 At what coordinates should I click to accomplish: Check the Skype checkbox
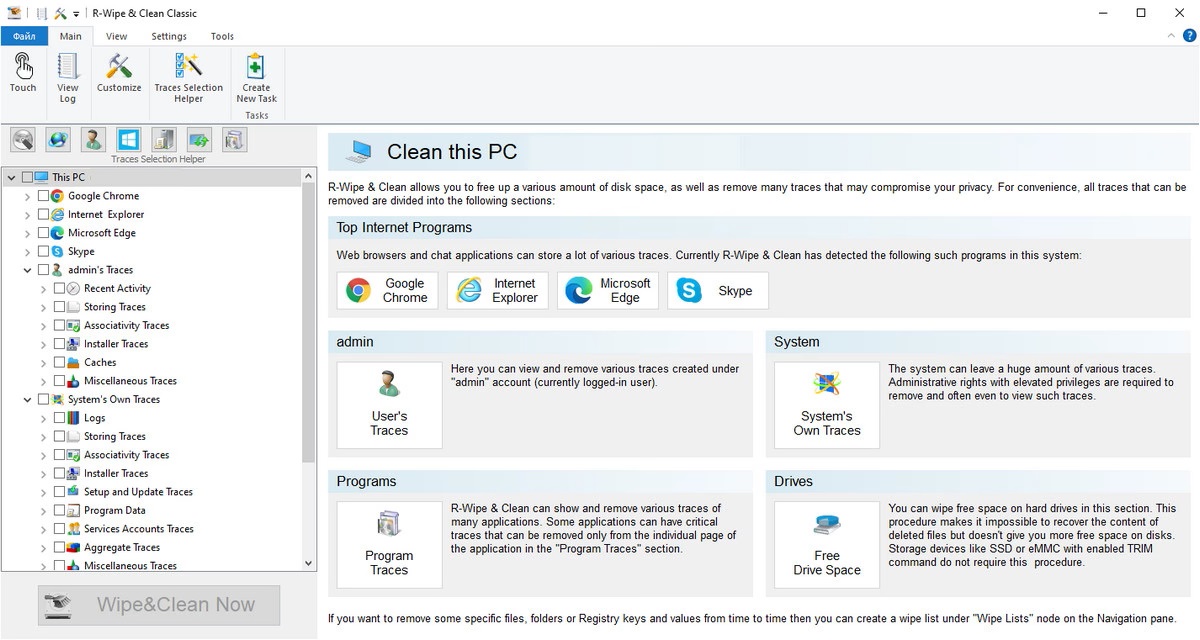(x=43, y=251)
